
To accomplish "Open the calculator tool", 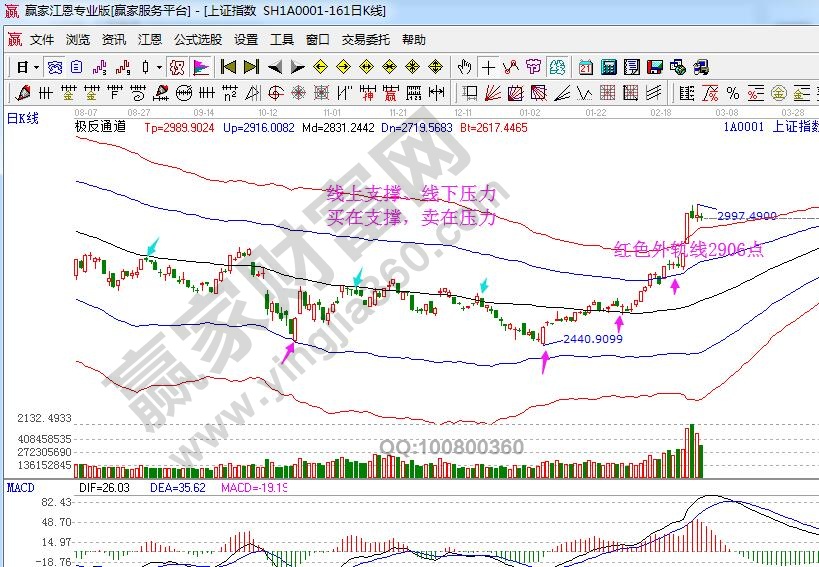I will 608,67.
